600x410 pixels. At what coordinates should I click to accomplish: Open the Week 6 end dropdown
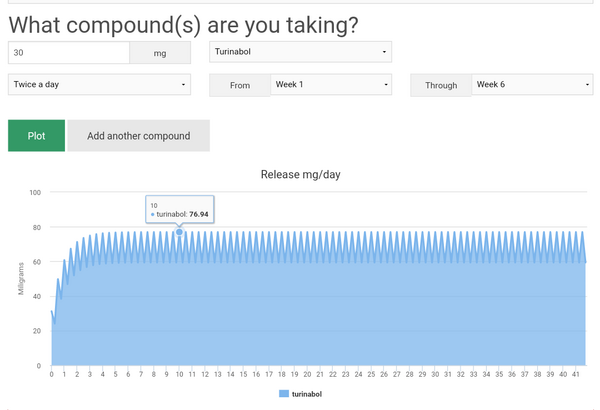point(532,85)
